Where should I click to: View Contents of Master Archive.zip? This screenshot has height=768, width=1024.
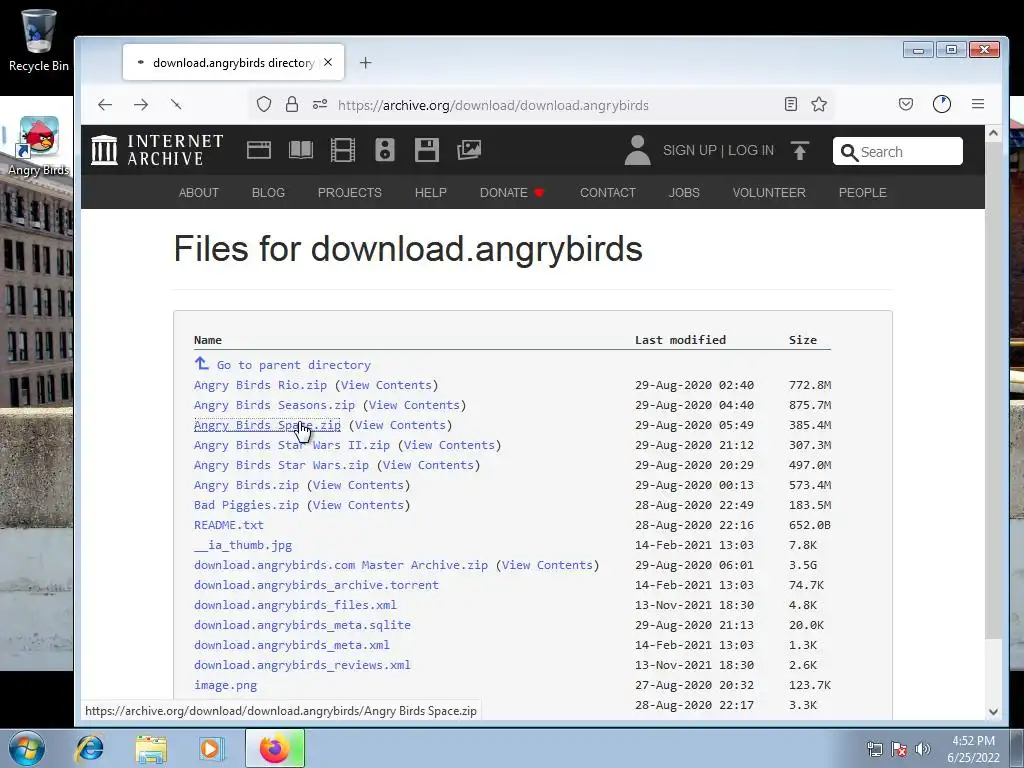pos(547,565)
